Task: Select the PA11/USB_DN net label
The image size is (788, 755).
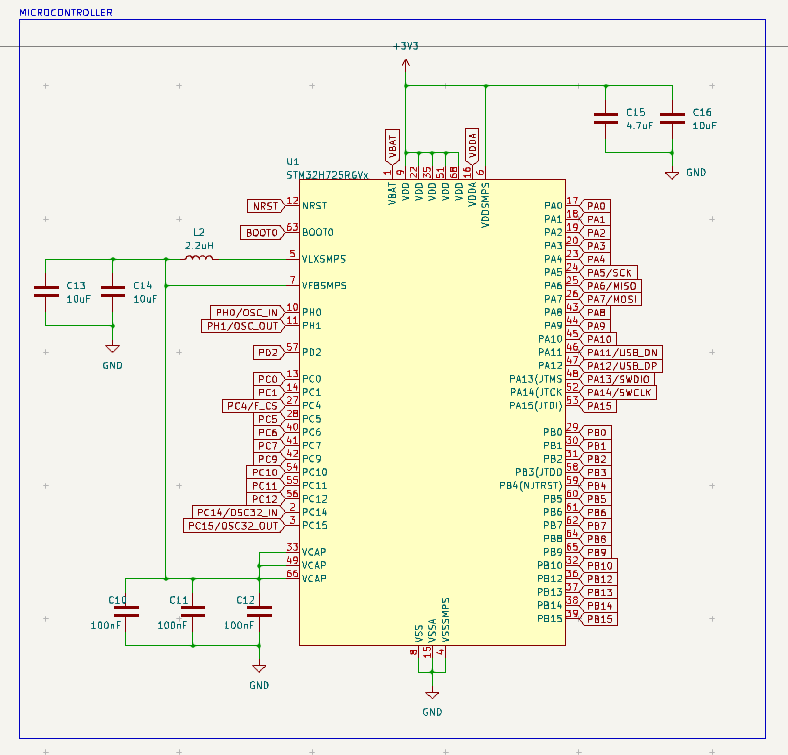Action: point(621,353)
